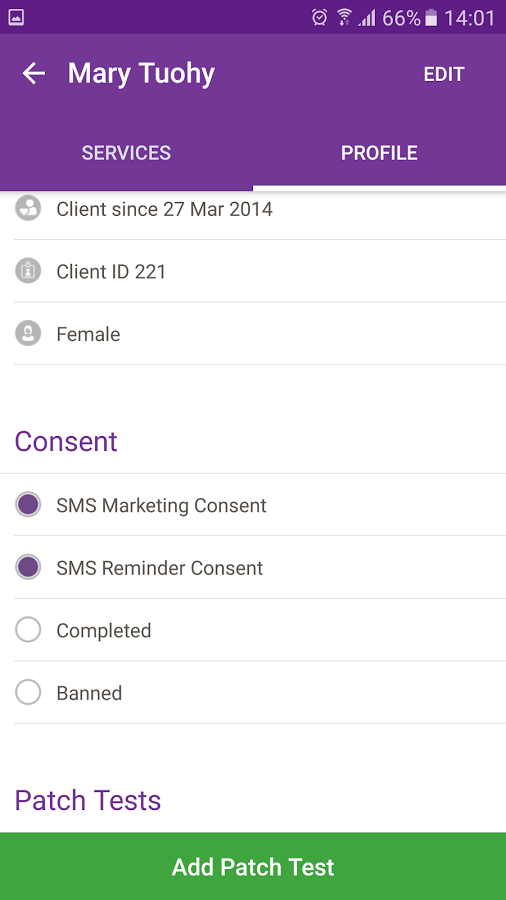Click the Patch Tests section heading
Image resolution: width=506 pixels, height=900 pixels.
pyautogui.click(x=88, y=800)
